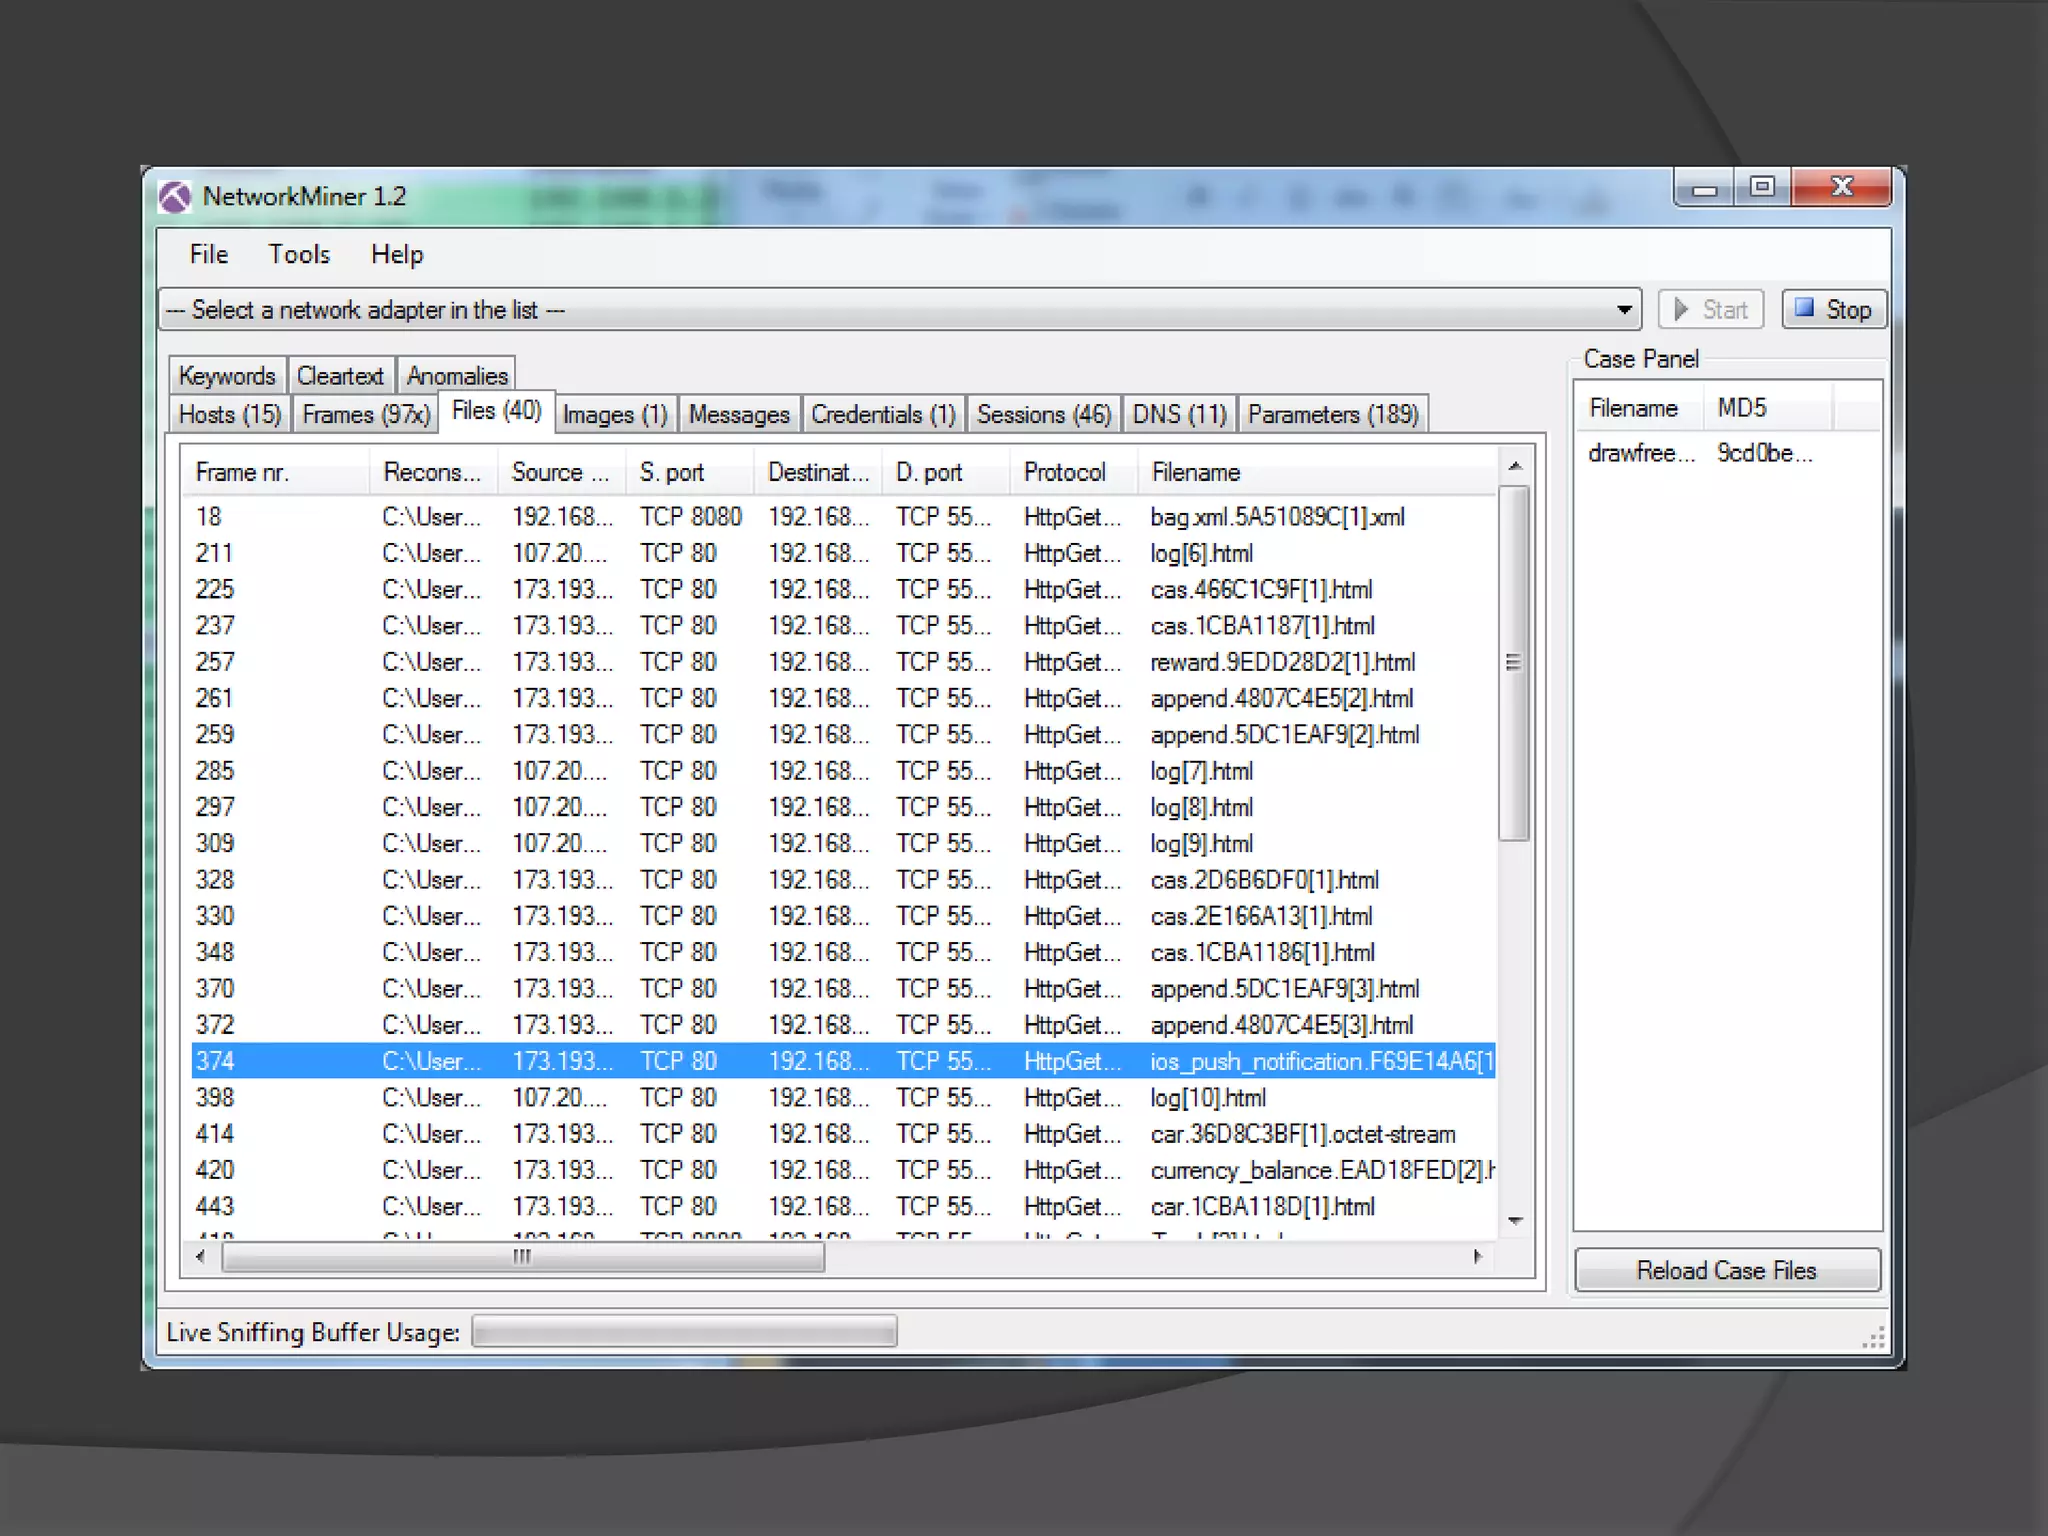The height and width of the screenshot is (1536, 2048).
Task: Click the horizontal scrollbar left arrow
Action: (201, 1257)
